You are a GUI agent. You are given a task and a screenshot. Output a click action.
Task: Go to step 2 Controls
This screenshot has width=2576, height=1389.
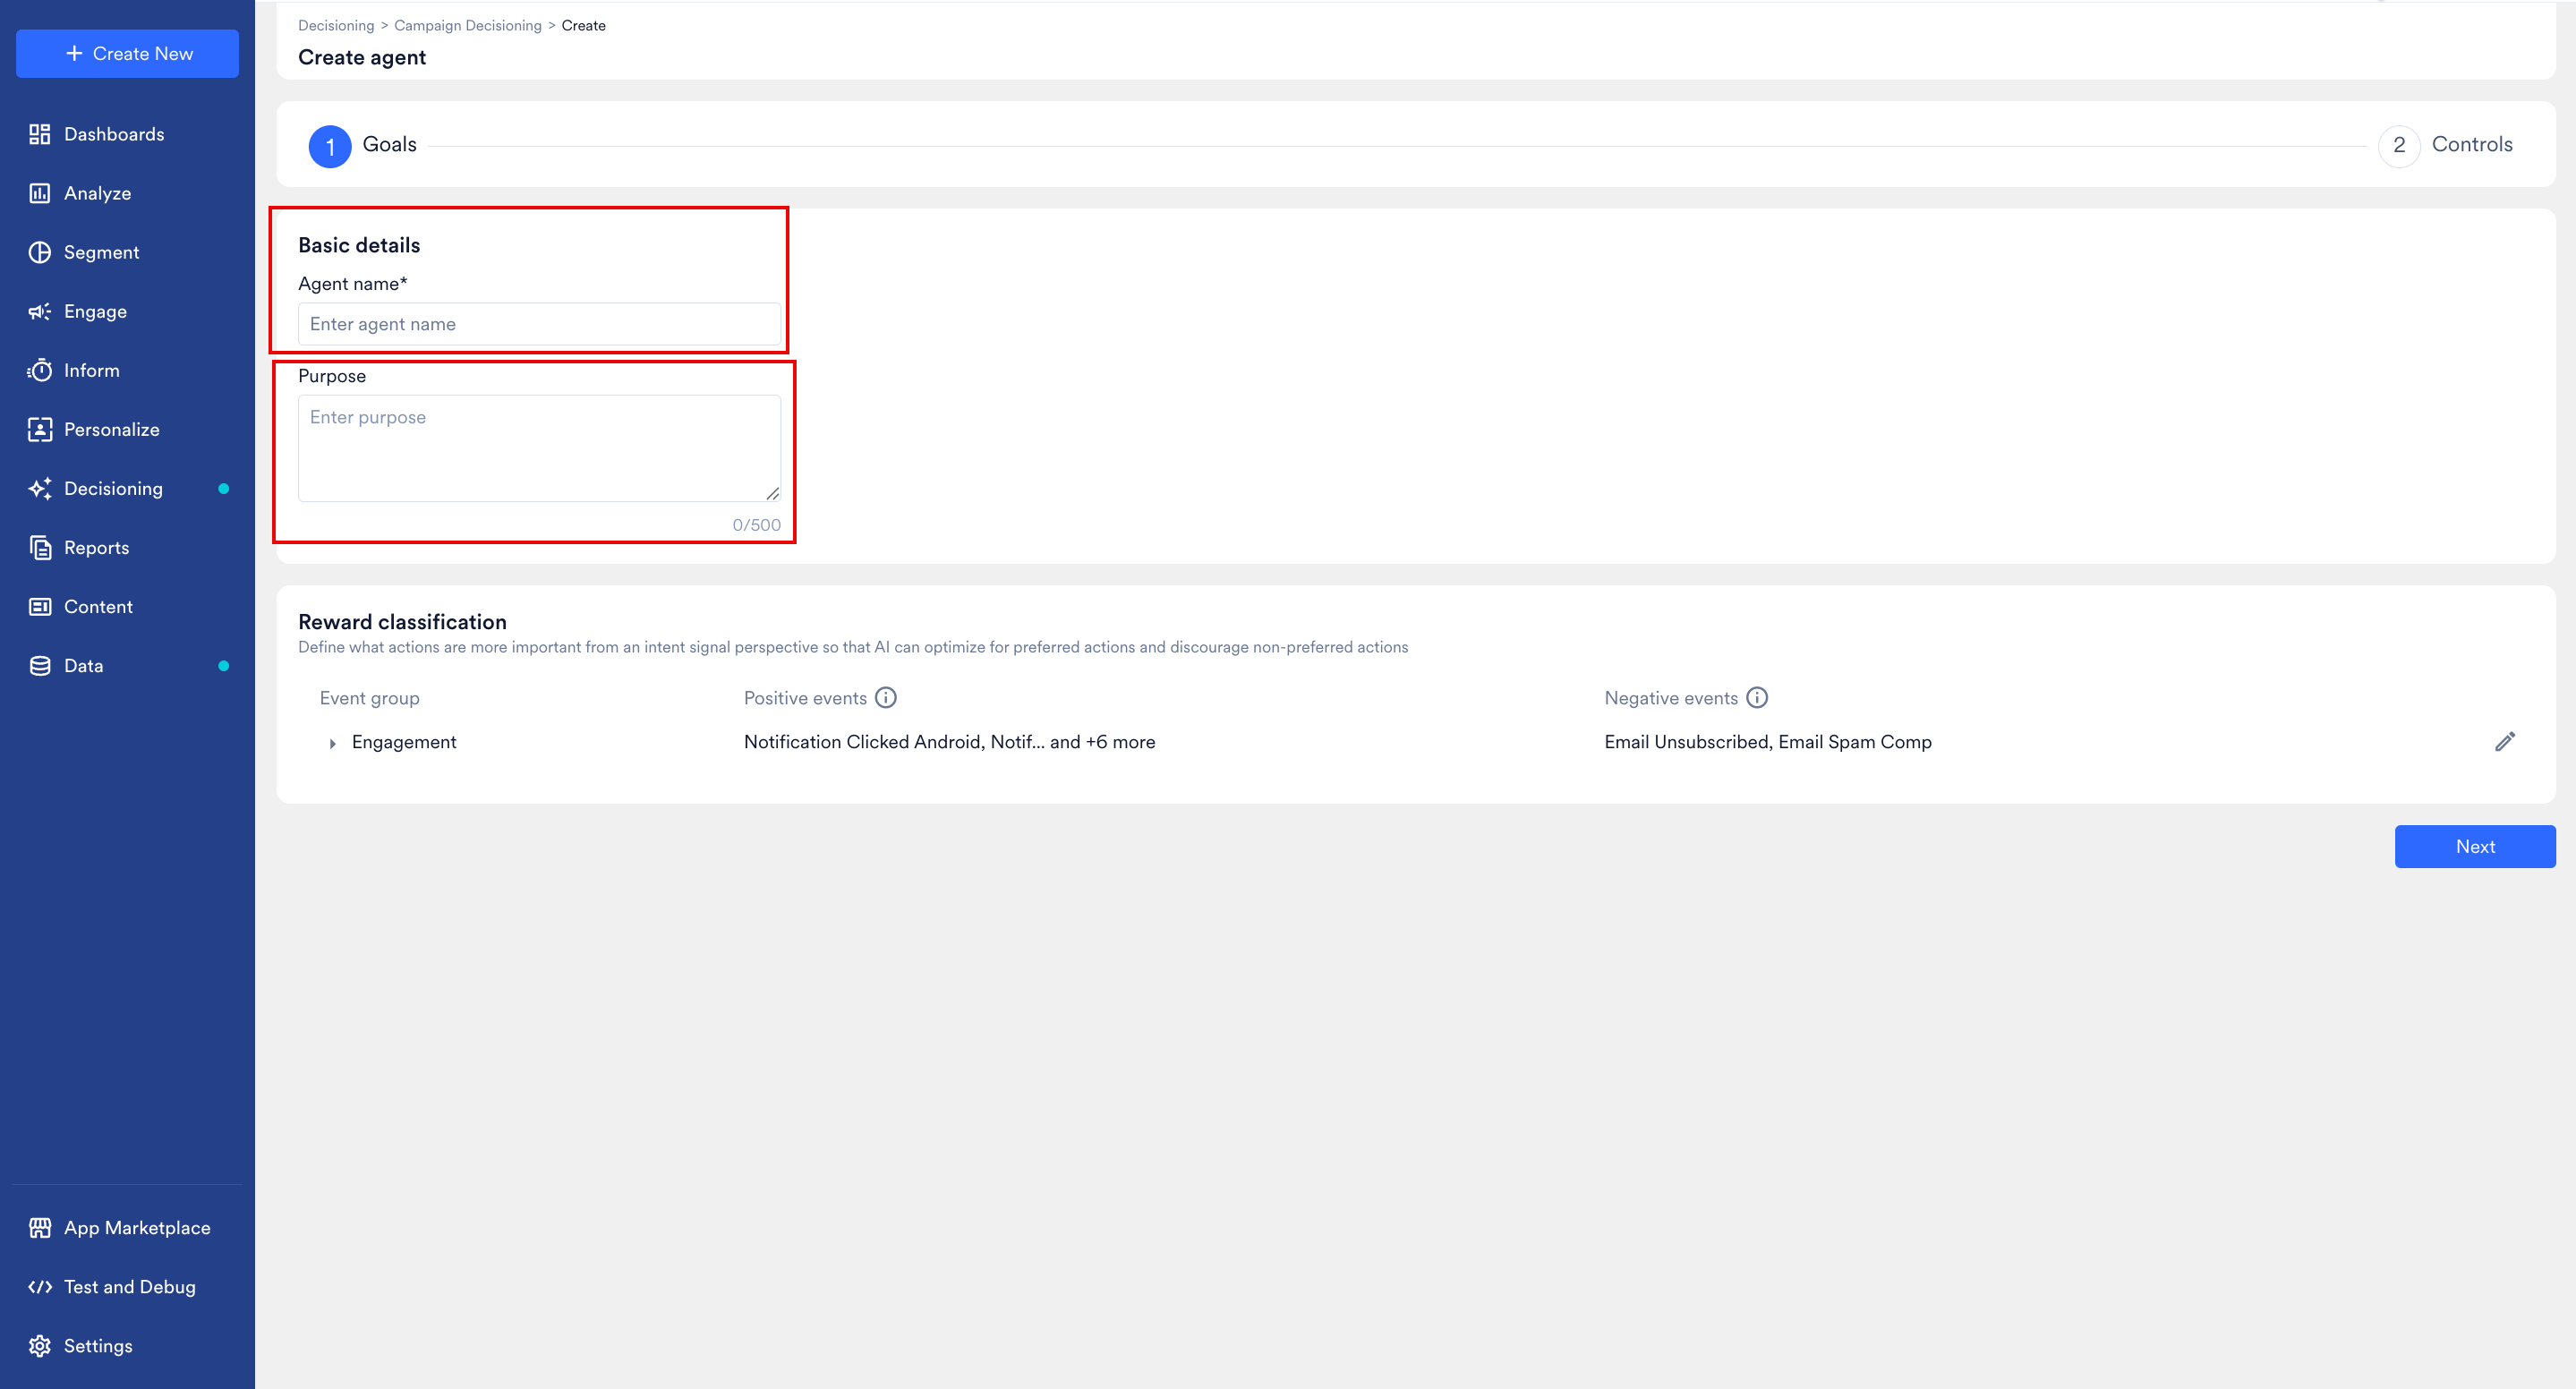point(2398,146)
